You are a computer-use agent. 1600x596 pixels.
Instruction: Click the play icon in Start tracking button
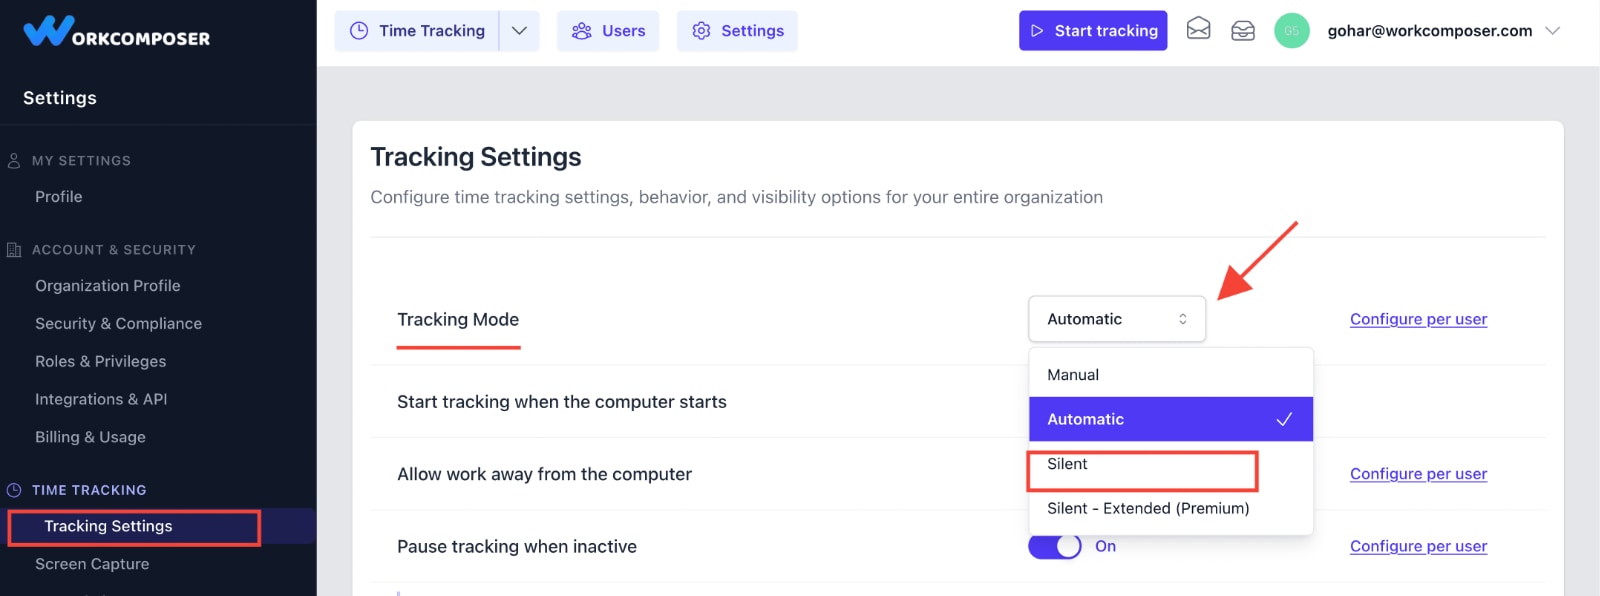[x=1037, y=31]
